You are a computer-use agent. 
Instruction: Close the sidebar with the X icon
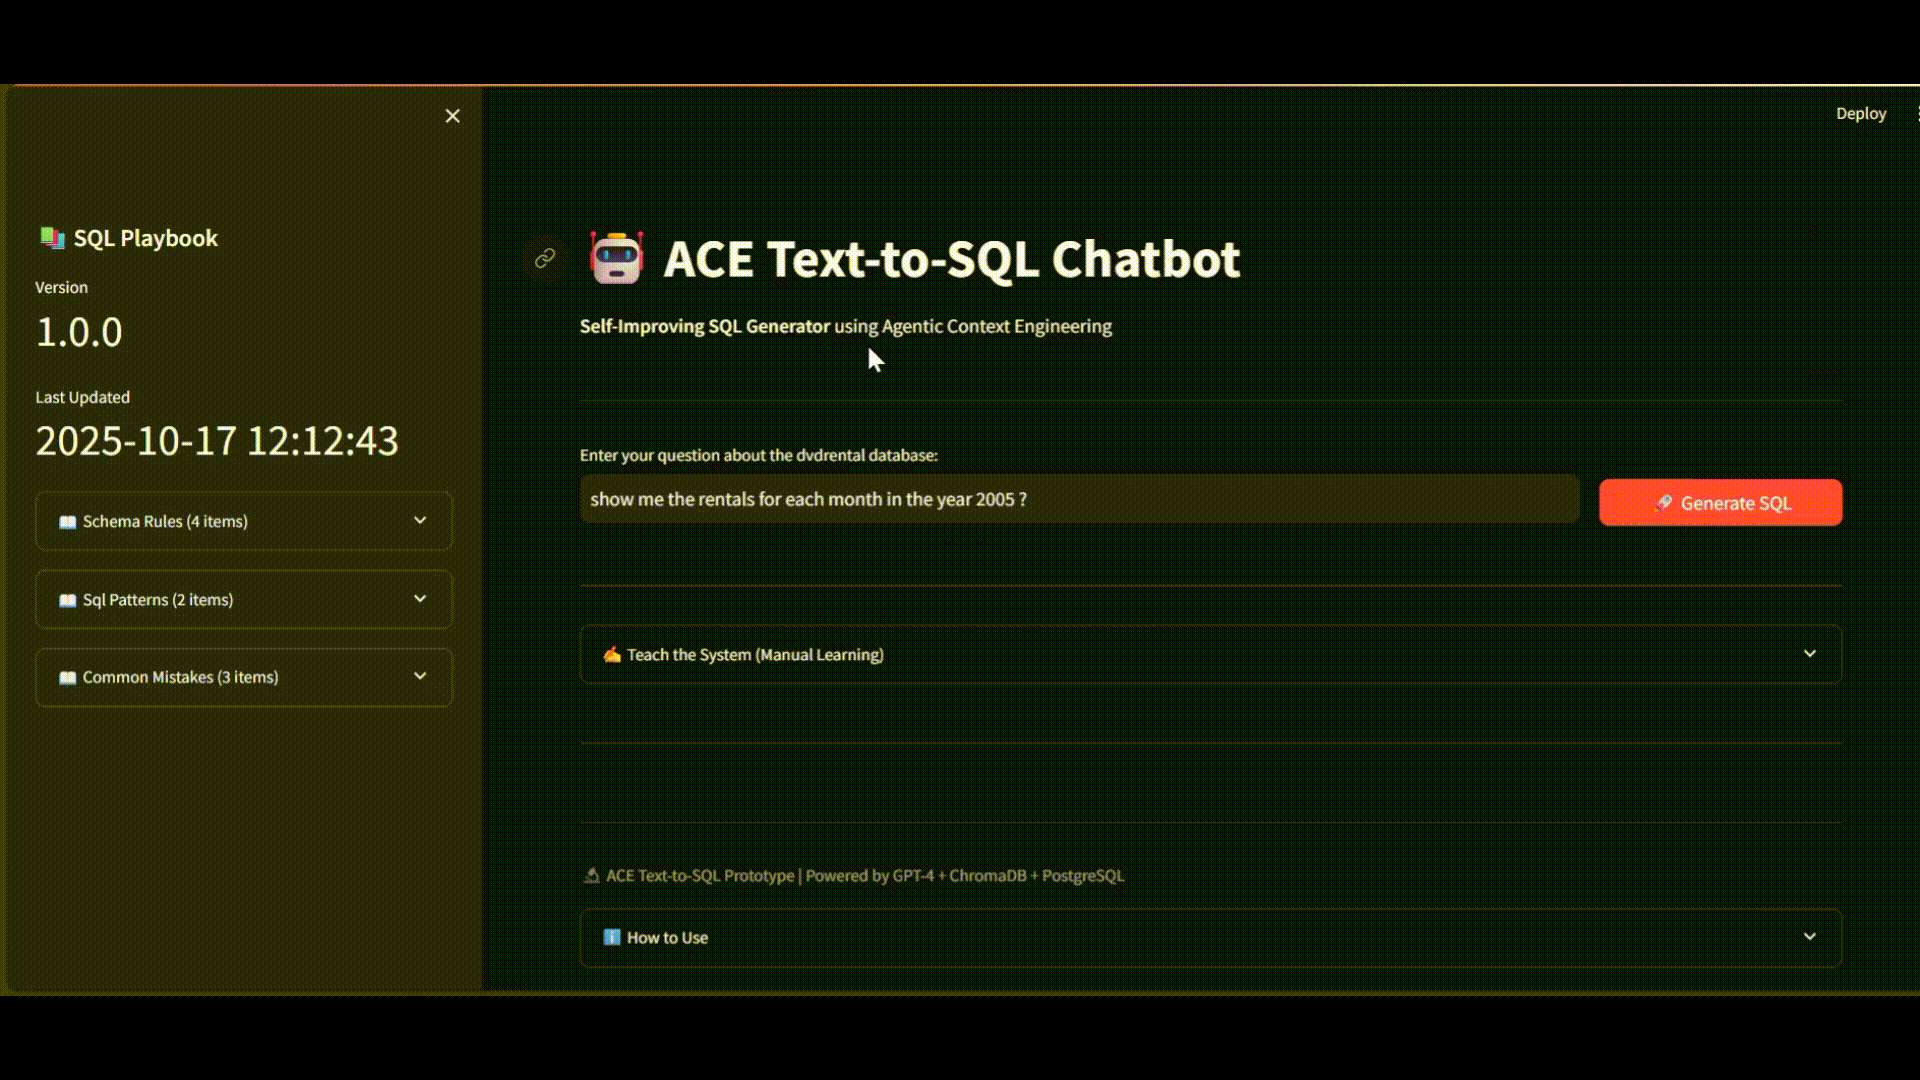(452, 116)
